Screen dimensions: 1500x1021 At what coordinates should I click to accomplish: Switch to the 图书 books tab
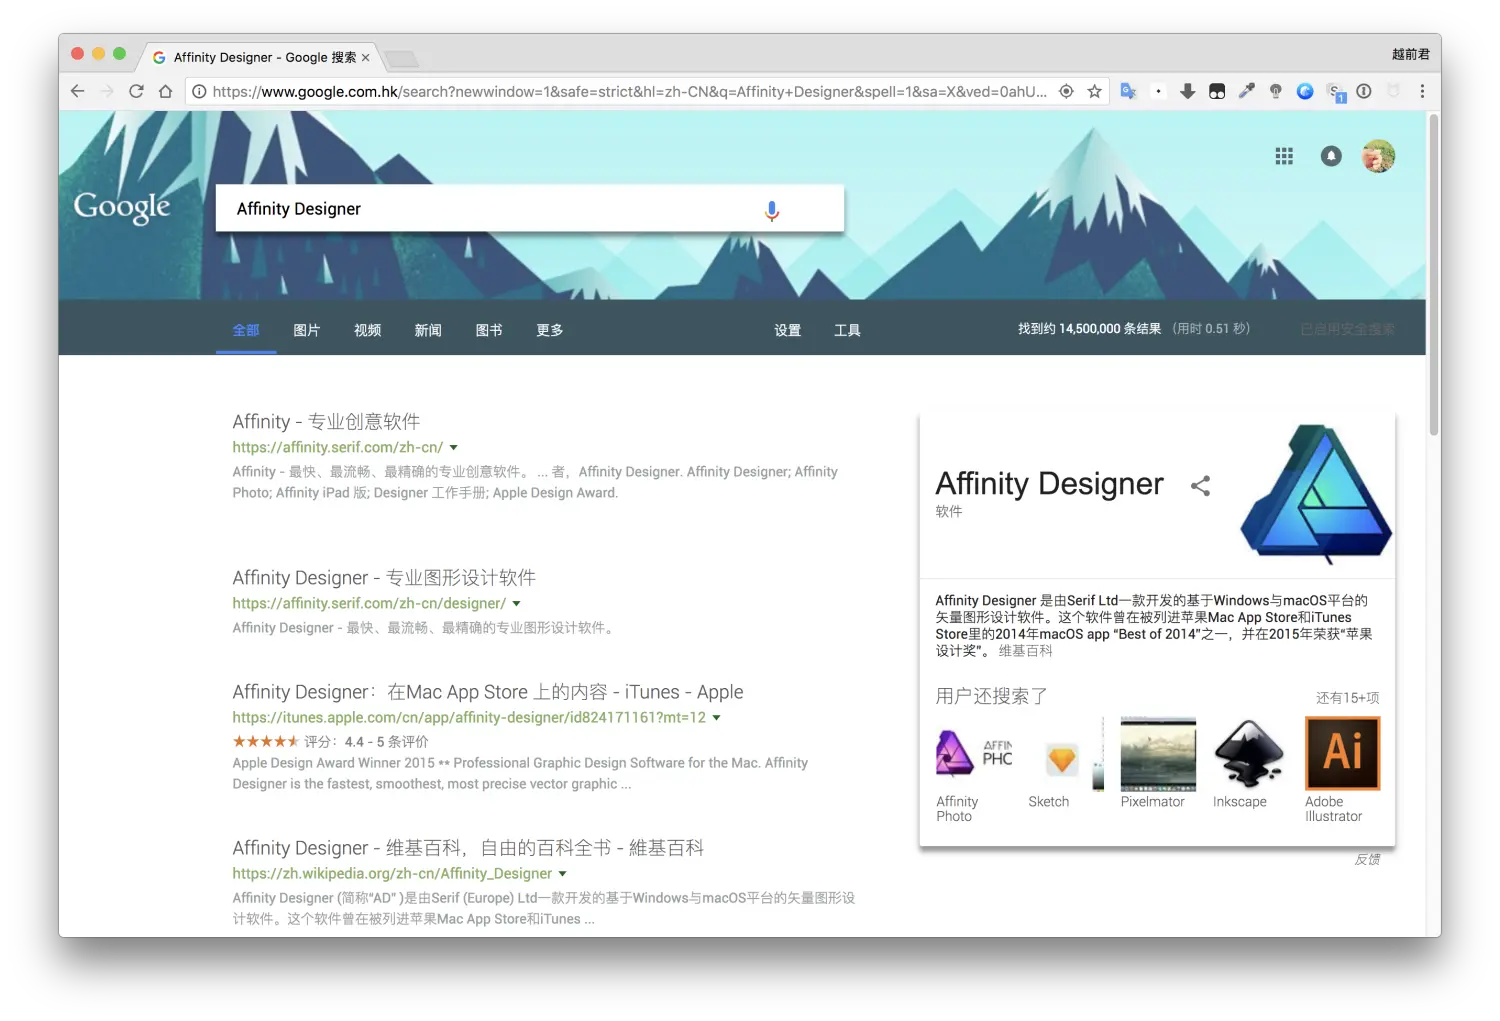coord(489,330)
